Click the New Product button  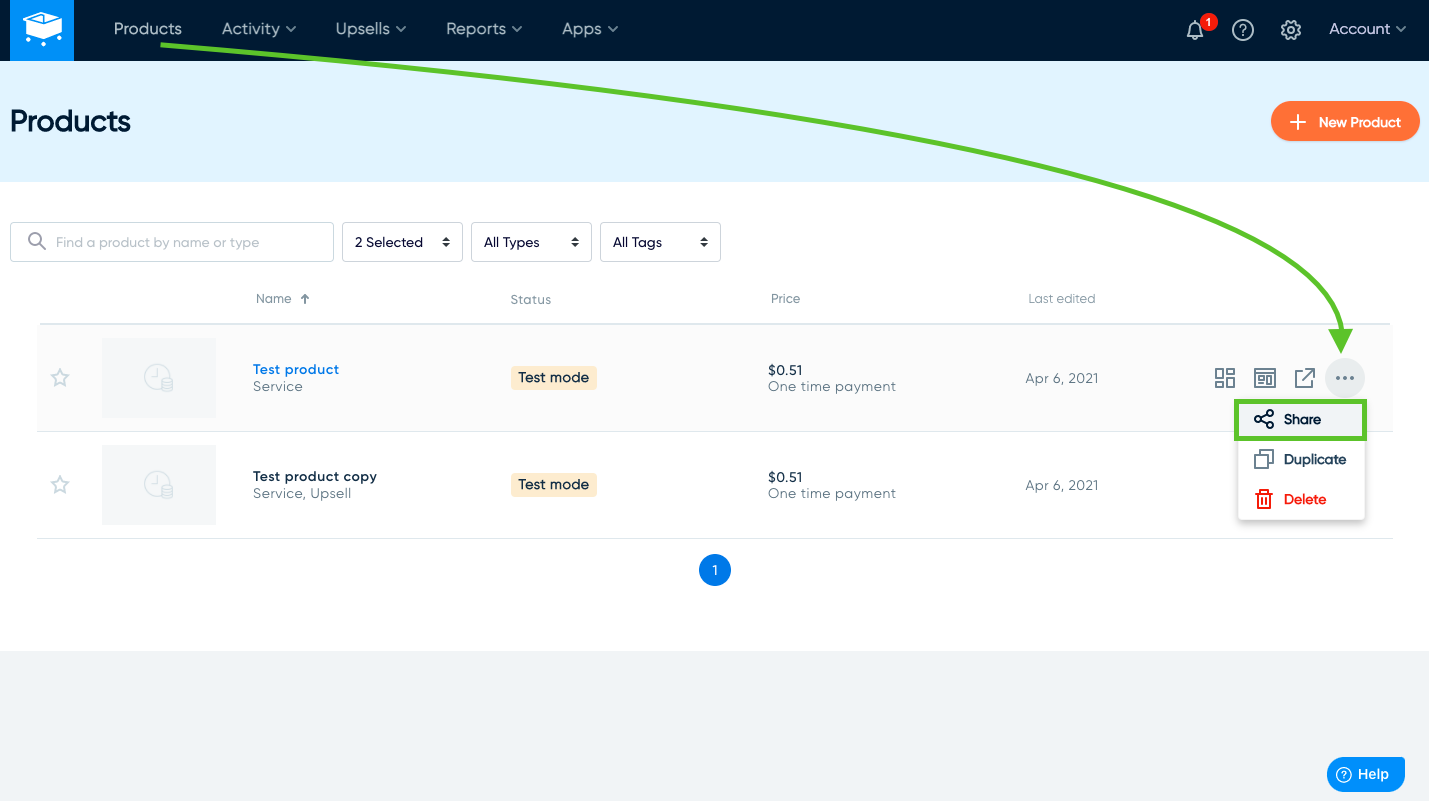(x=1345, y=122)
